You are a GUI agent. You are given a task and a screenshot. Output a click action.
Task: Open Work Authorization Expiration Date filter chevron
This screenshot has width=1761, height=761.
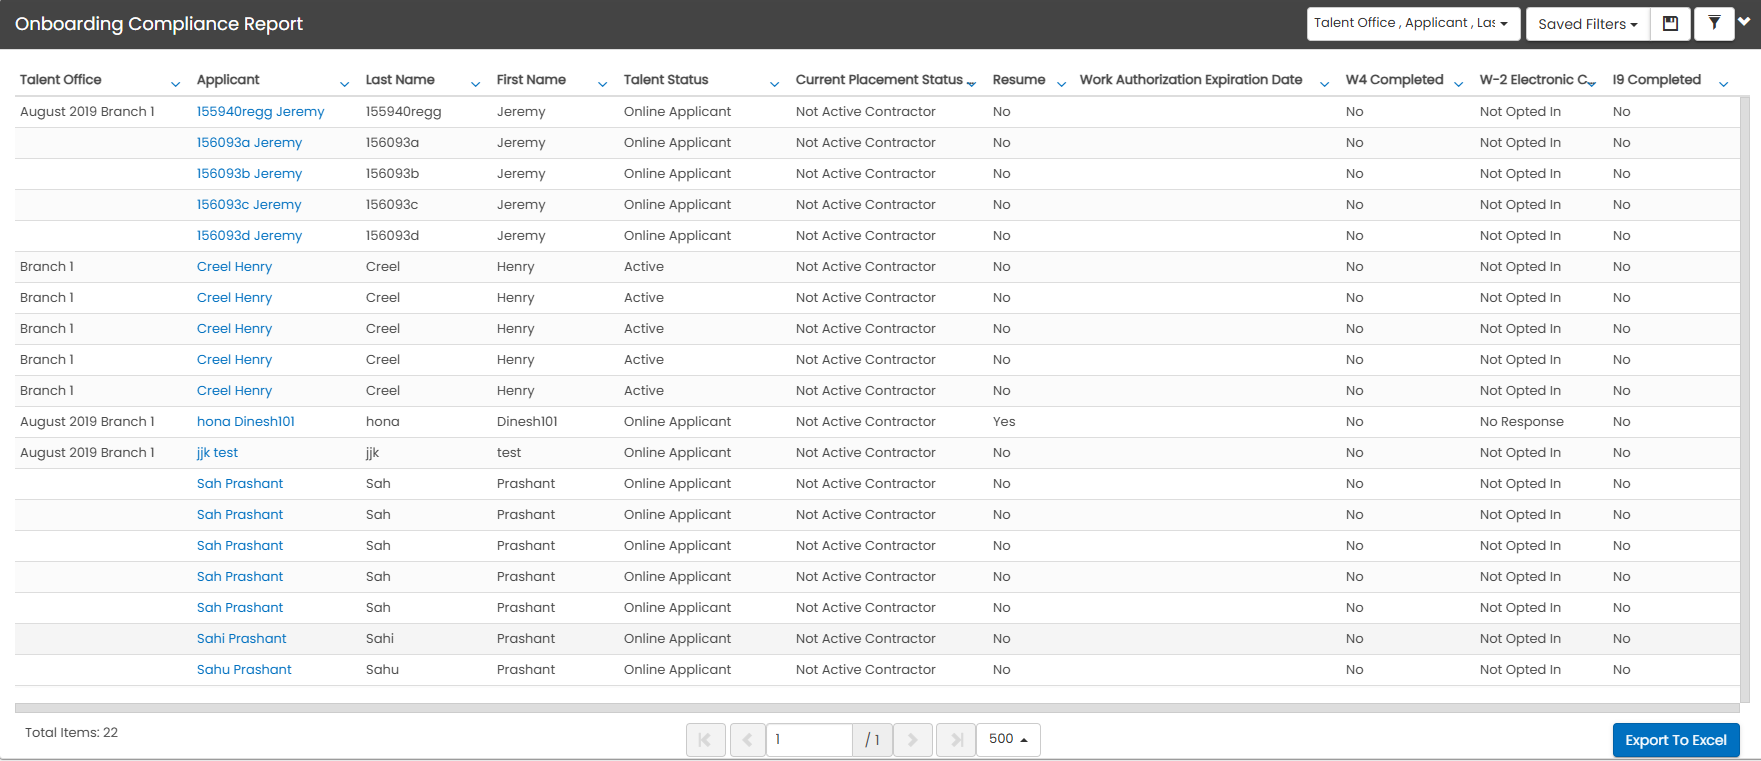1325,84
